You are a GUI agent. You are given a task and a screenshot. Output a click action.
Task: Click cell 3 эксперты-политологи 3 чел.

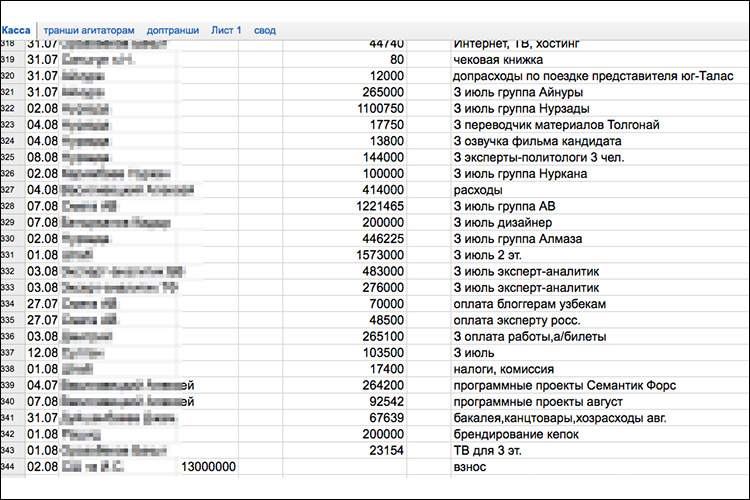(x=600, y=157)
